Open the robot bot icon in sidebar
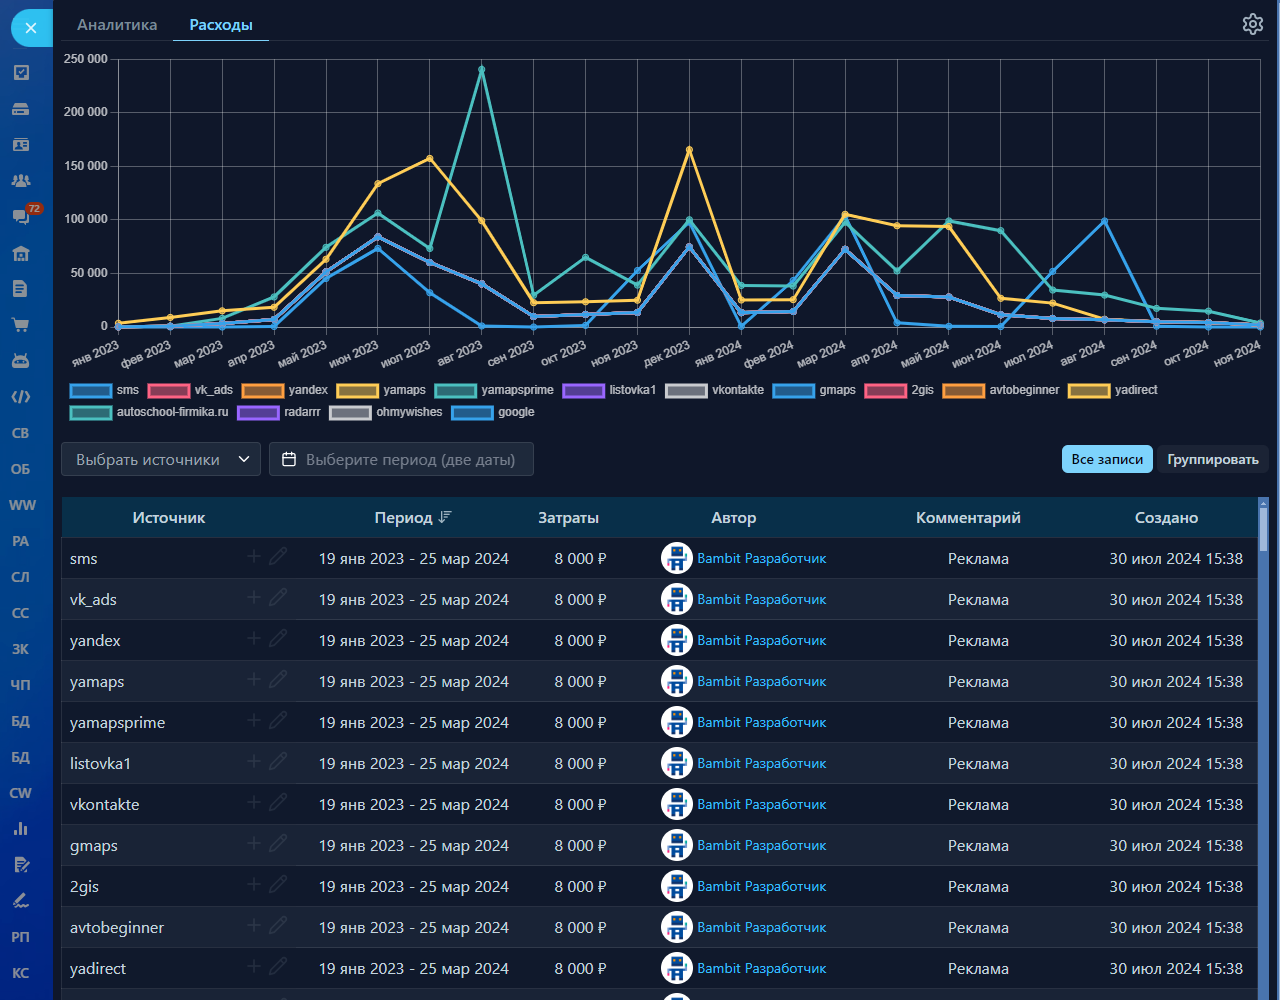This screenshot has height=1000, width=1280. (x=21, y=361)
